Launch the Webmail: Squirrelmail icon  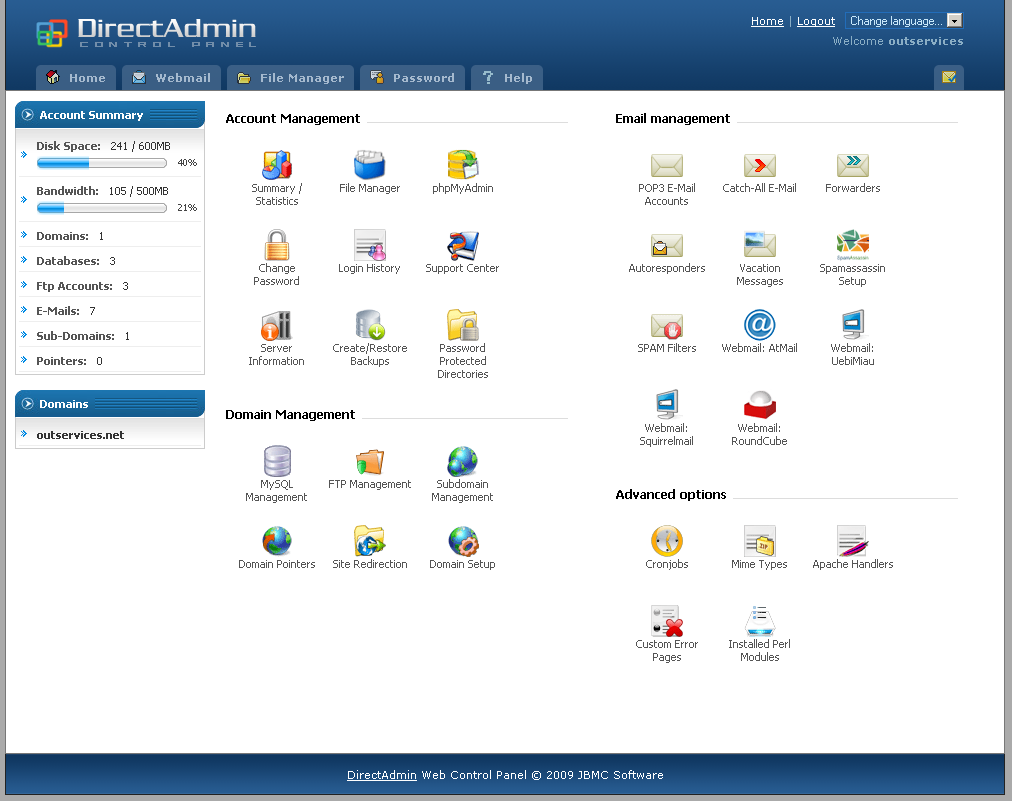pyautogui.click(x=667, y=405)
